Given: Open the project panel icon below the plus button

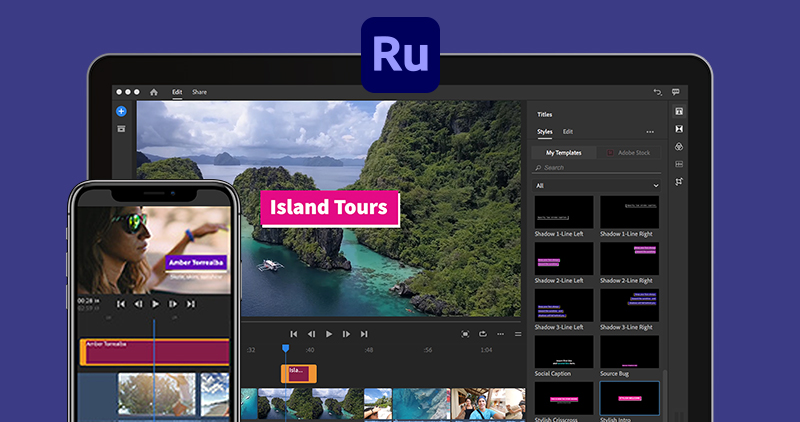Looking at the screenshot, I should pyautogui.click(x=121, y=129).
